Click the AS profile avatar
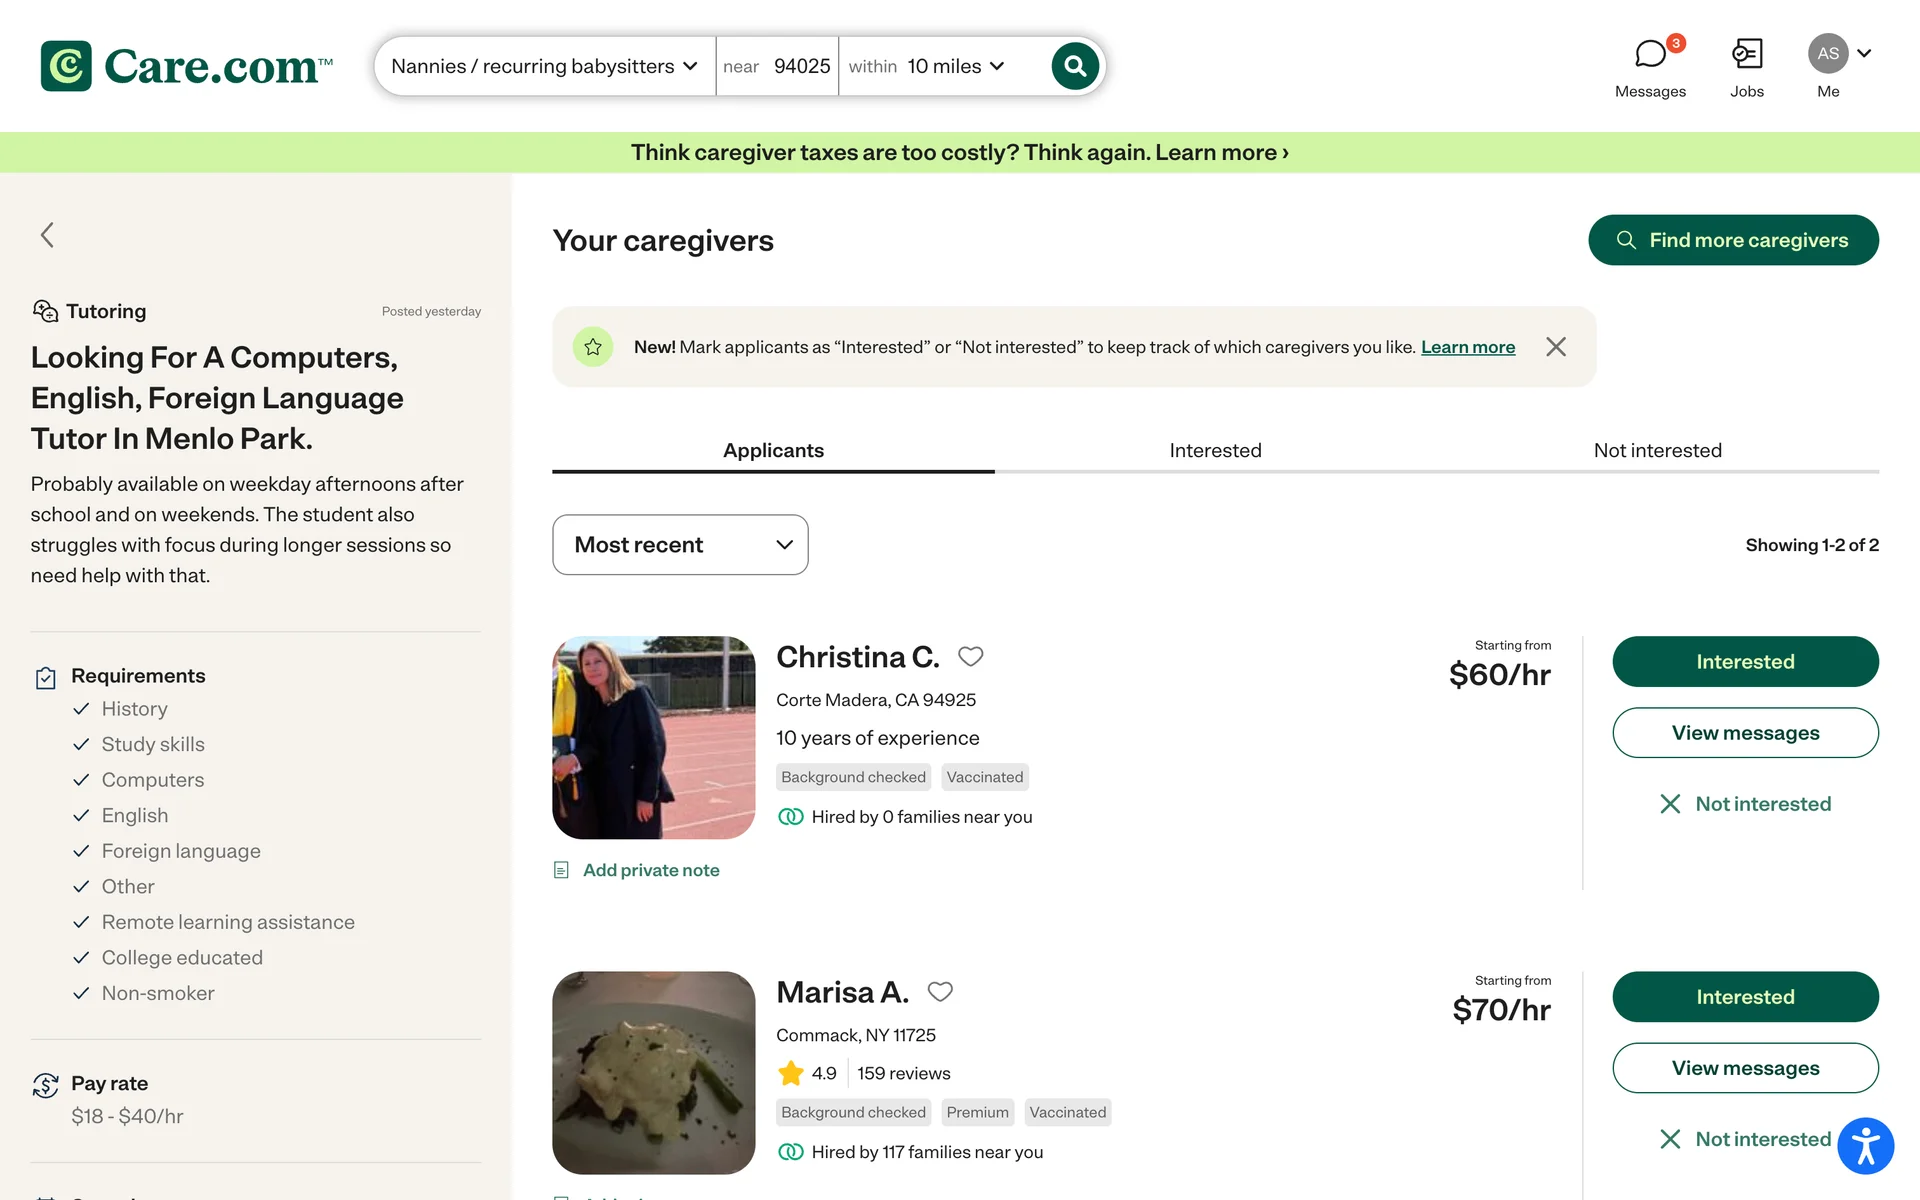 point(1828,54)
